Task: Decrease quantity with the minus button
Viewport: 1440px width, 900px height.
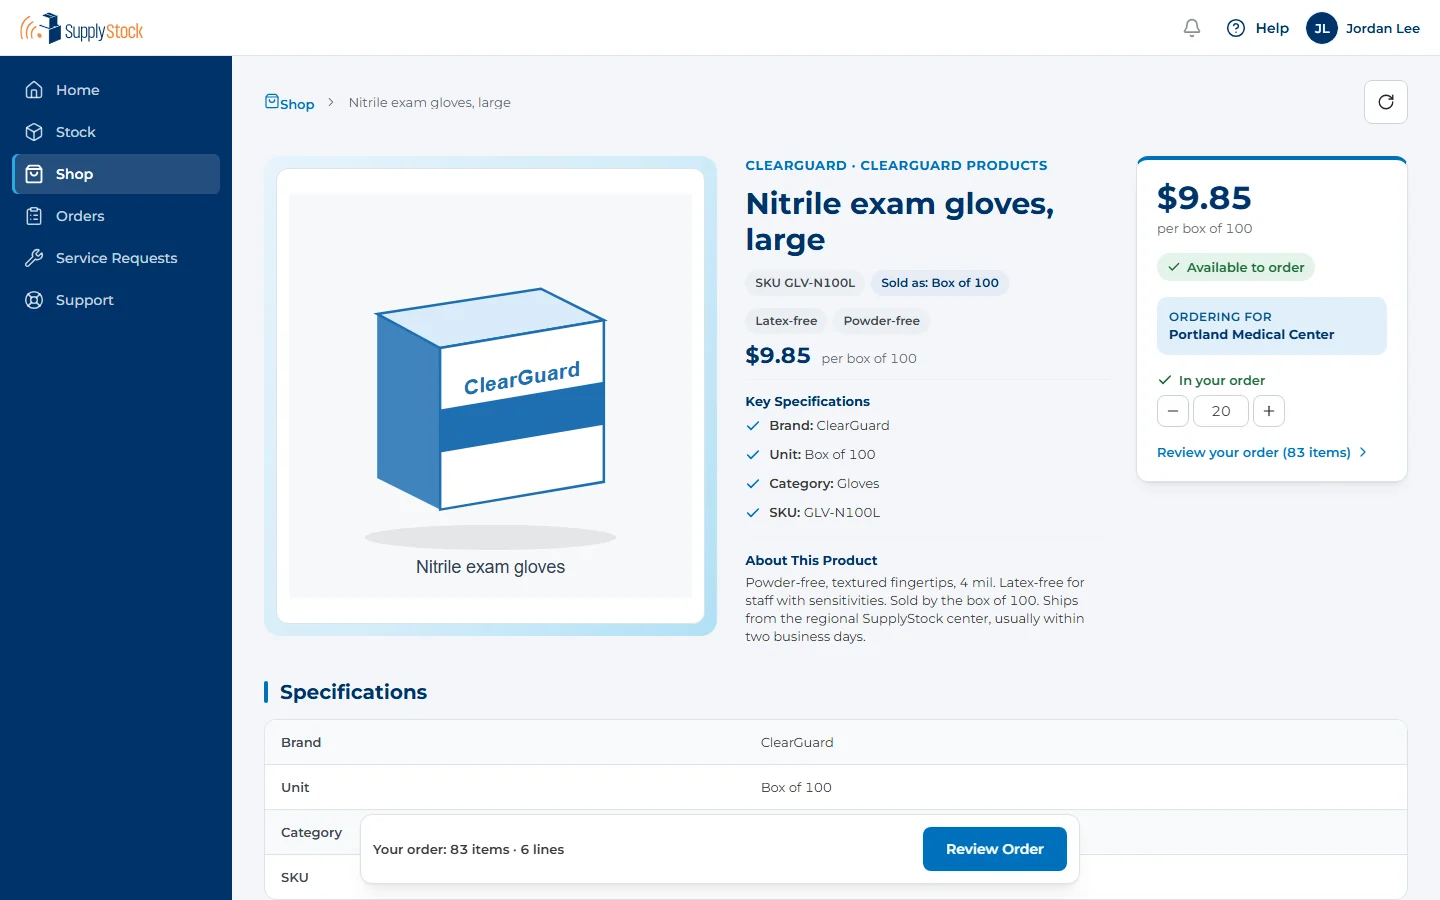Action: click(x=1173, y=411)
